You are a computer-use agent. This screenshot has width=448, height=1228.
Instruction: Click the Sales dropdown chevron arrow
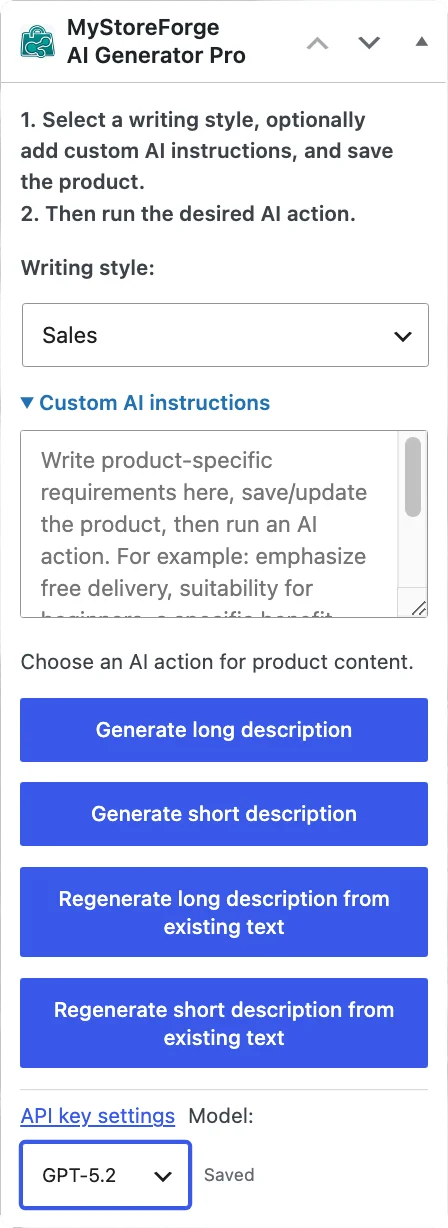tap(403, 336)
